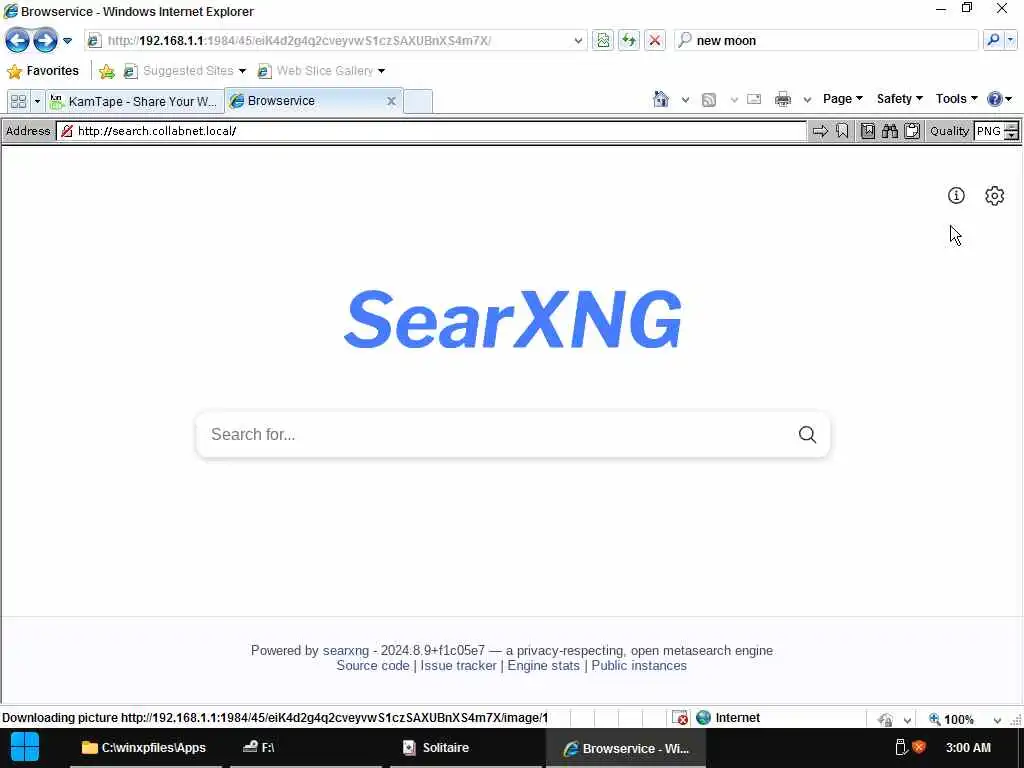Click the USB device tray icon
The width and height of the screenshot is (1024, 768).
click(900, 747)
